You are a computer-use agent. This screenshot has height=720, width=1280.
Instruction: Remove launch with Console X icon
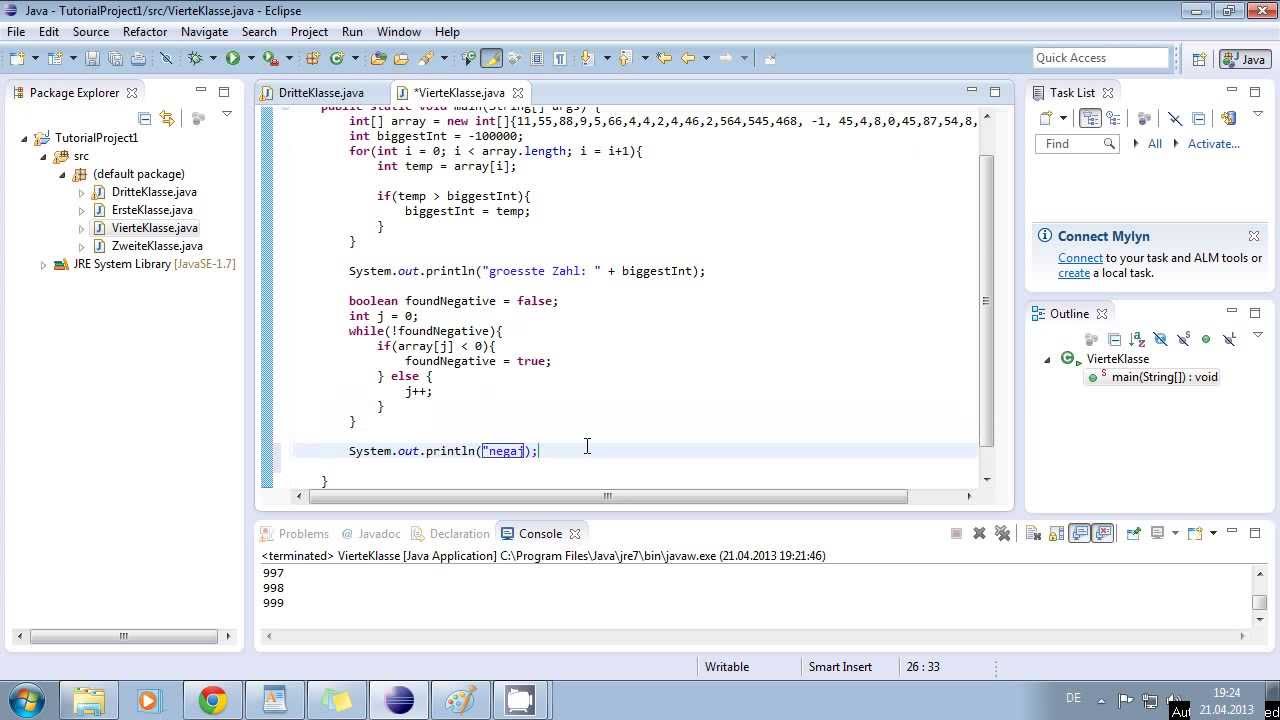point(979,534)
